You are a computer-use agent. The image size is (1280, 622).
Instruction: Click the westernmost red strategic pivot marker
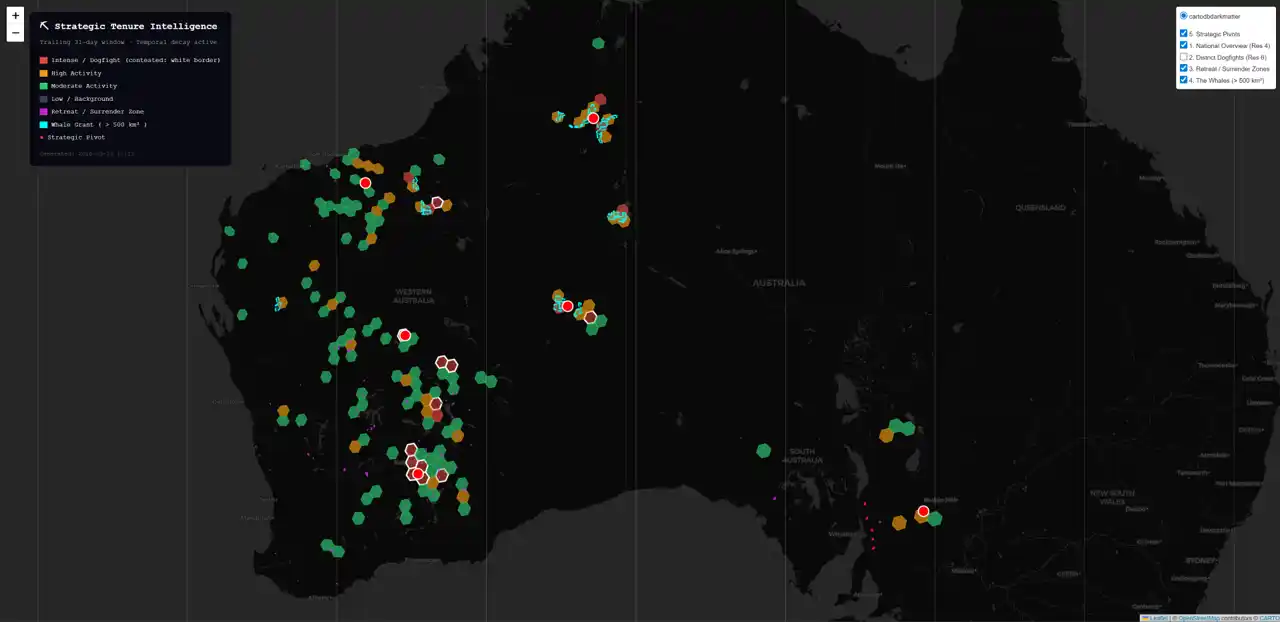point(365,182)
